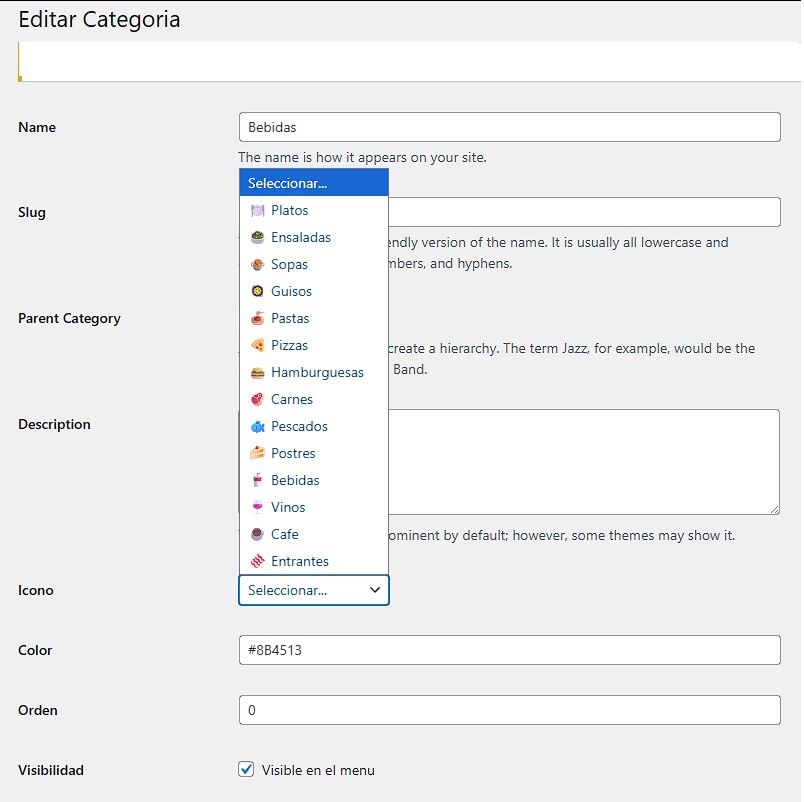Collapse the Icono dropdown arrow
This screenshot has height=802, width=804.
[x=375, y=590]
